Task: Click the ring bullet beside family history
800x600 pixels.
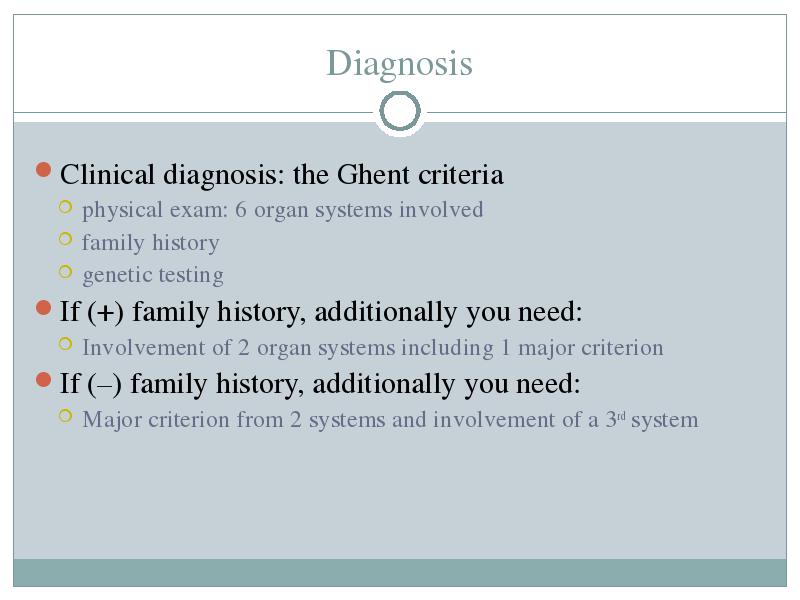Action: tap(65, 239)
